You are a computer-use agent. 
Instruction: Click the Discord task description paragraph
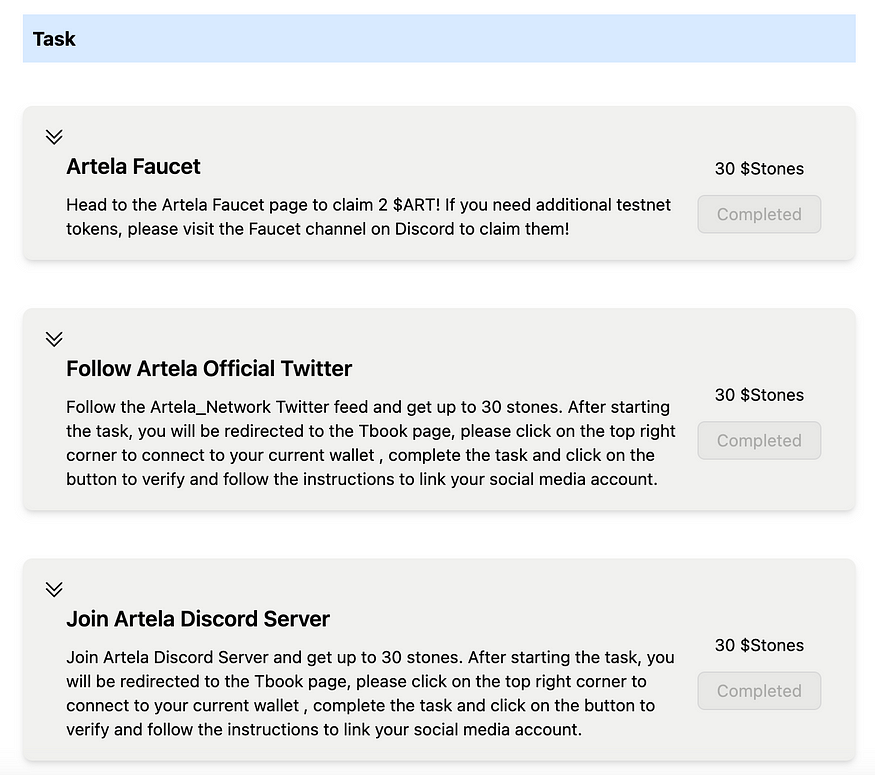point(370,694)
